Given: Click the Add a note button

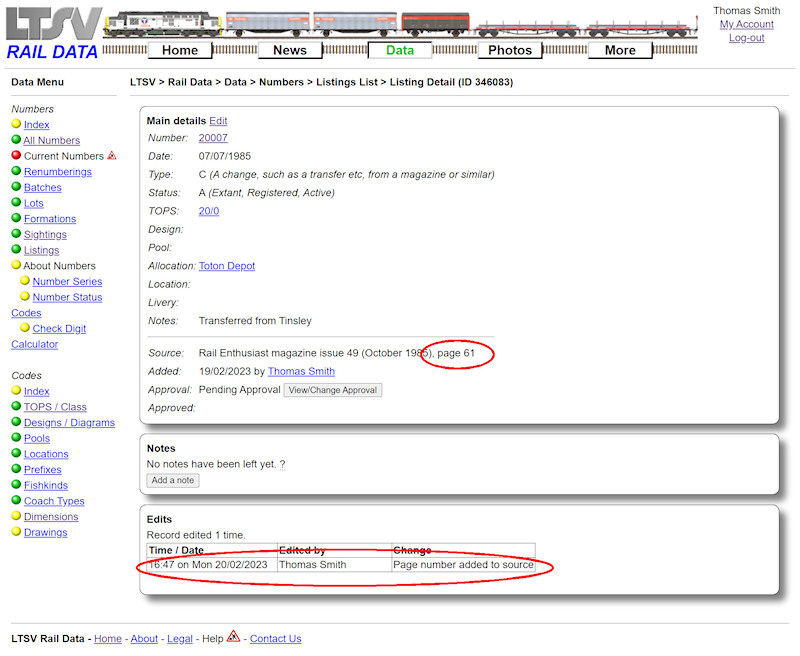Looking at the screenshot, I should click(172, 480).
